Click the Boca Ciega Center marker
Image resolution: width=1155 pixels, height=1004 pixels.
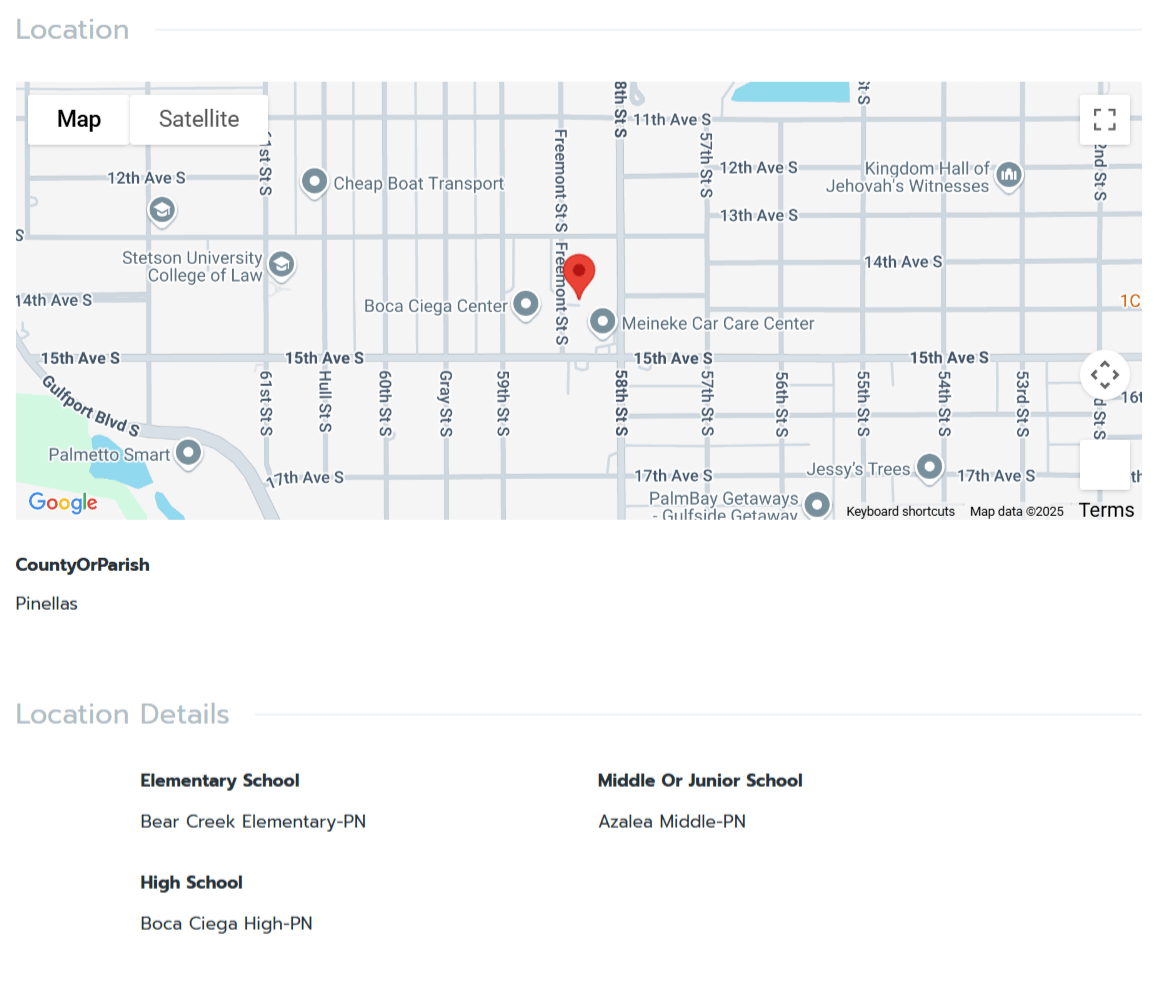[x=526, y=304]
